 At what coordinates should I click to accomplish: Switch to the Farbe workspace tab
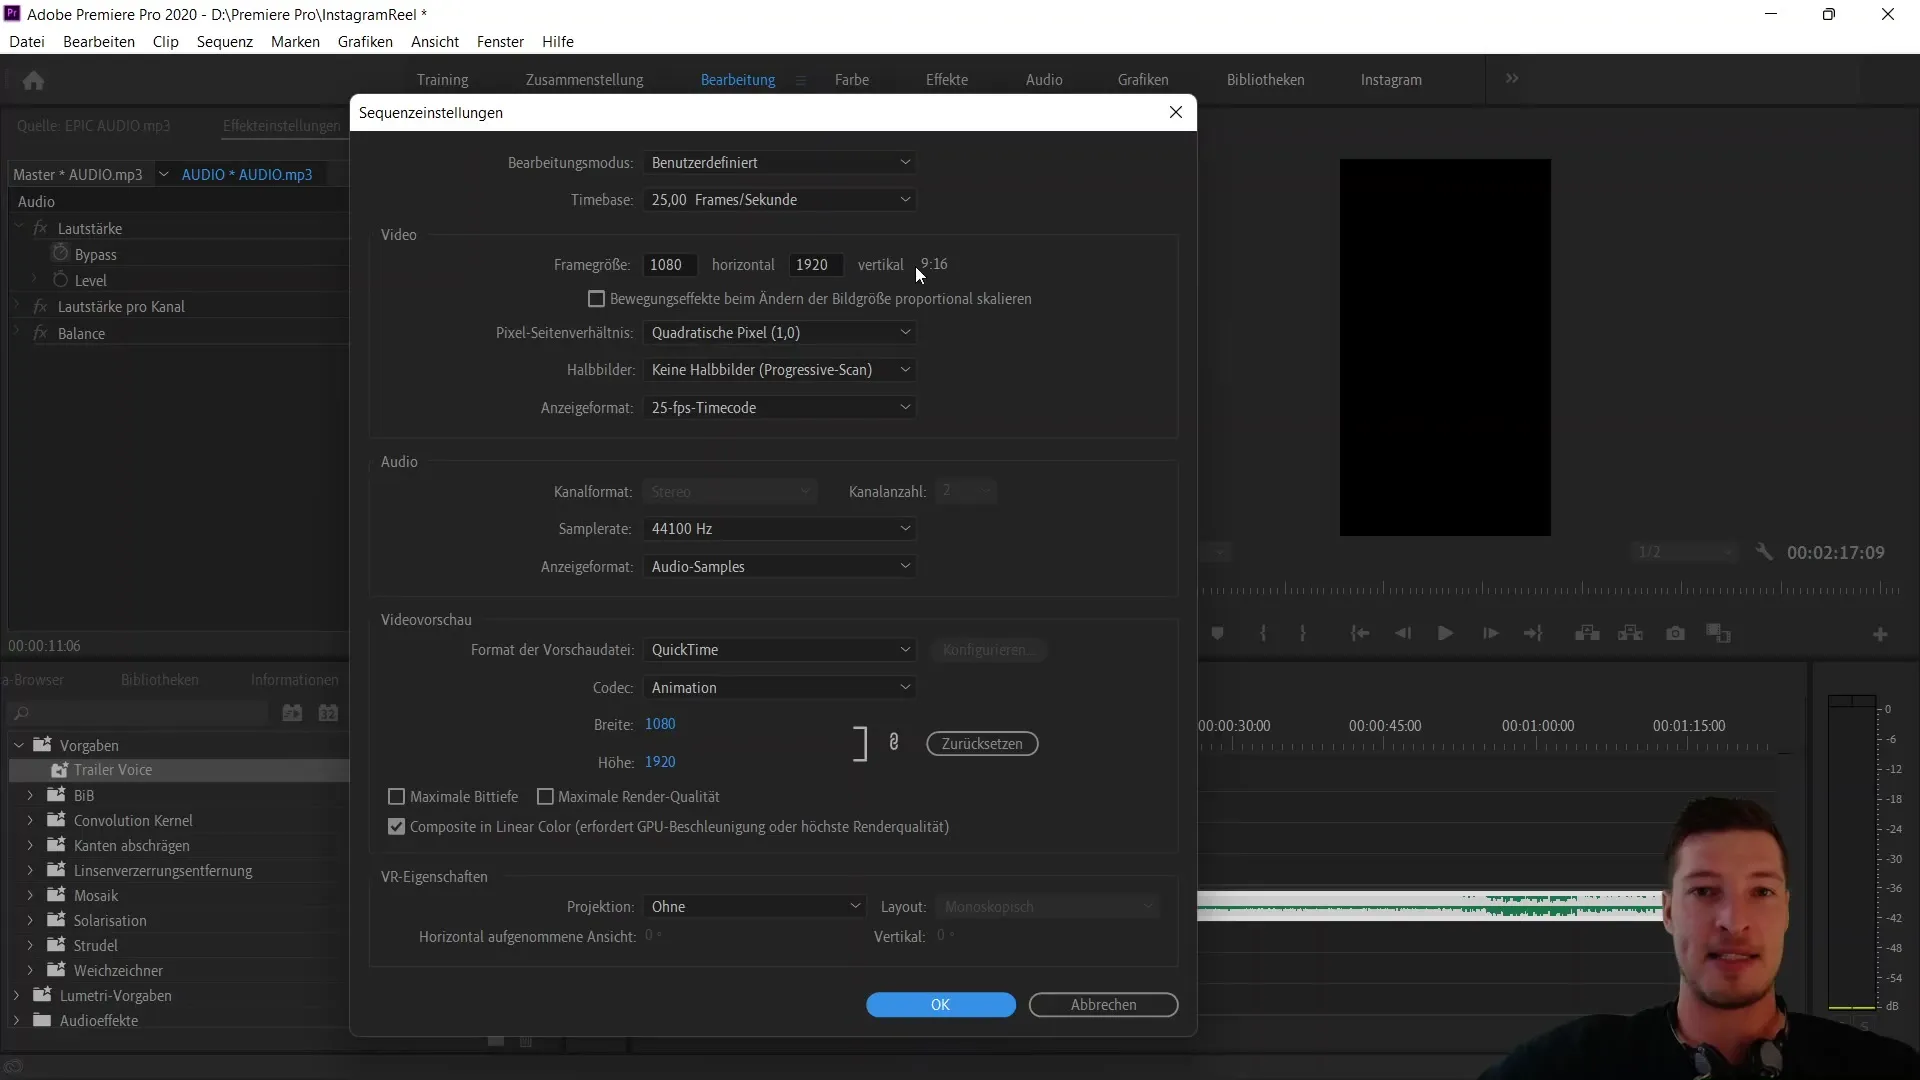coord(851,80)
